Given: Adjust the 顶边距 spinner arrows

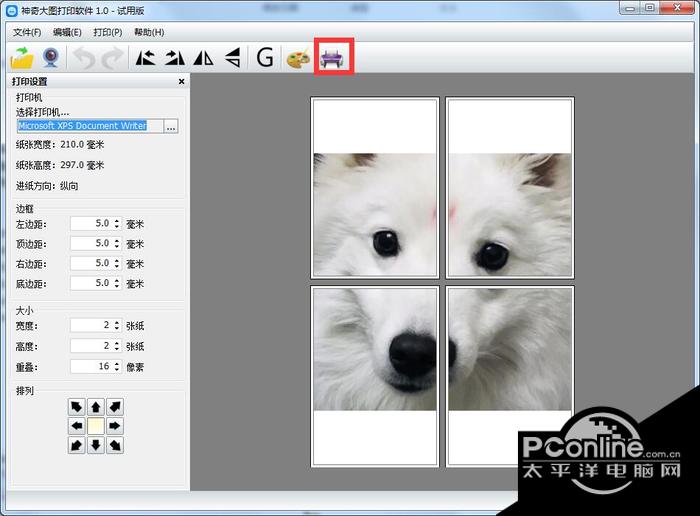Looking at the screenshot, I should tap(117, 243).
